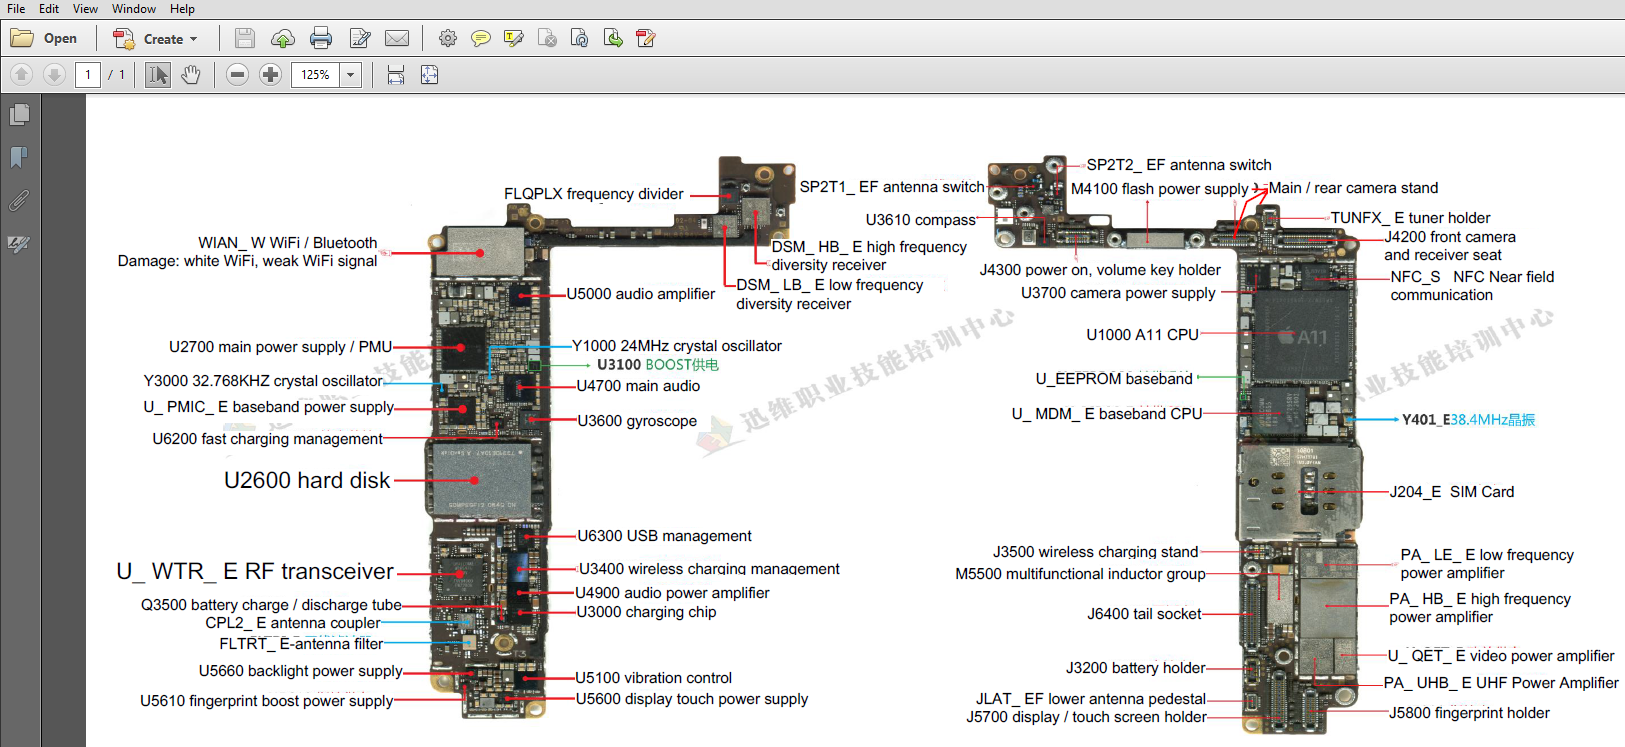
Task: Activate the Hand pan tool
Action: click(x=191, y=75)
